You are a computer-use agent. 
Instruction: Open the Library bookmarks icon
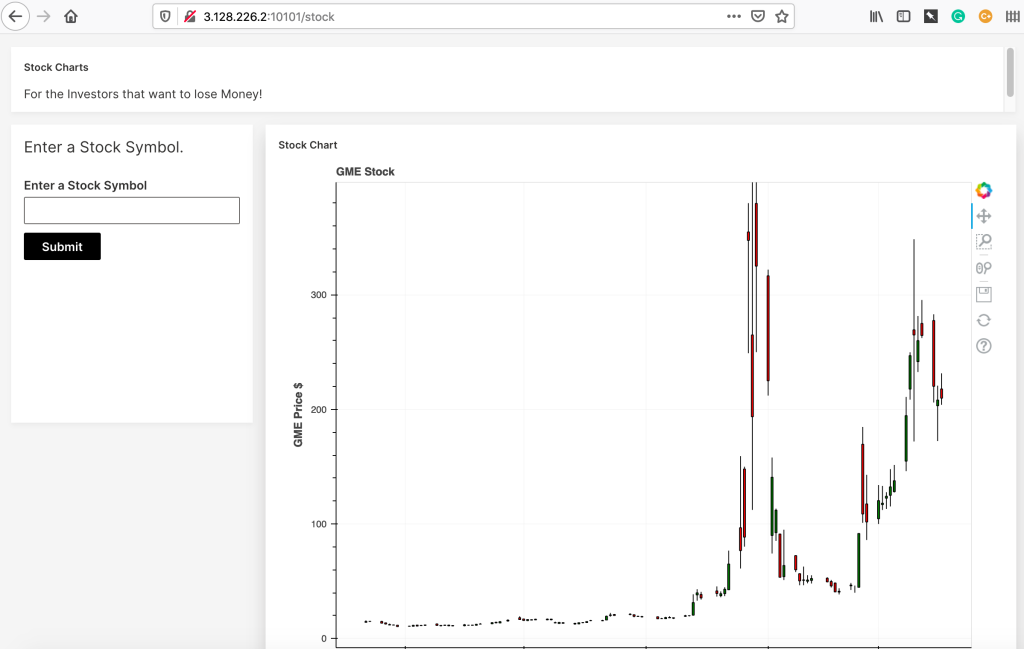(x=877, y=16)
